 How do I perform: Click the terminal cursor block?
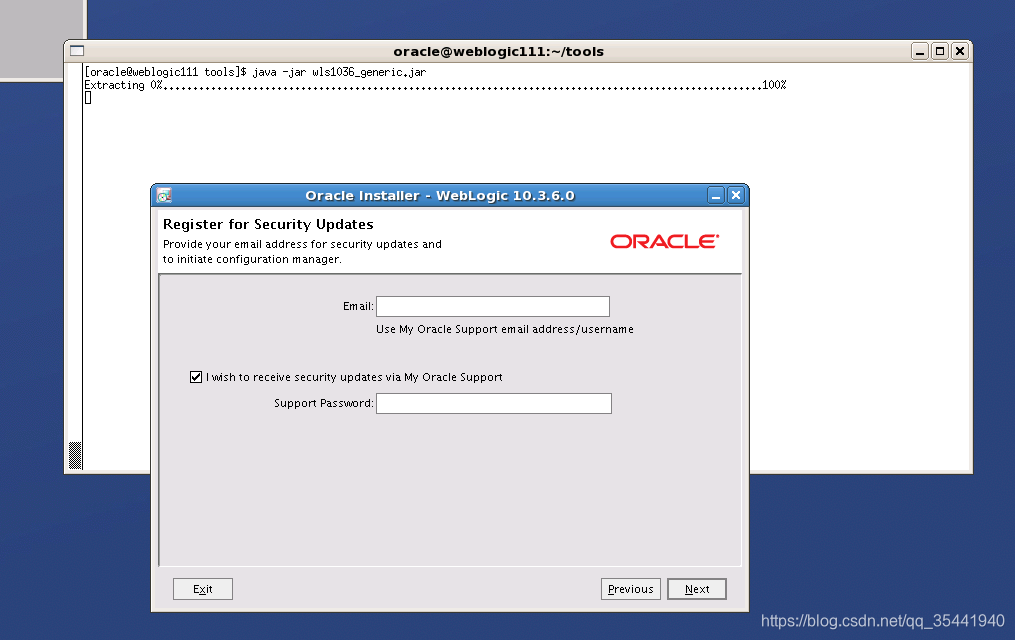coord(88,98)
